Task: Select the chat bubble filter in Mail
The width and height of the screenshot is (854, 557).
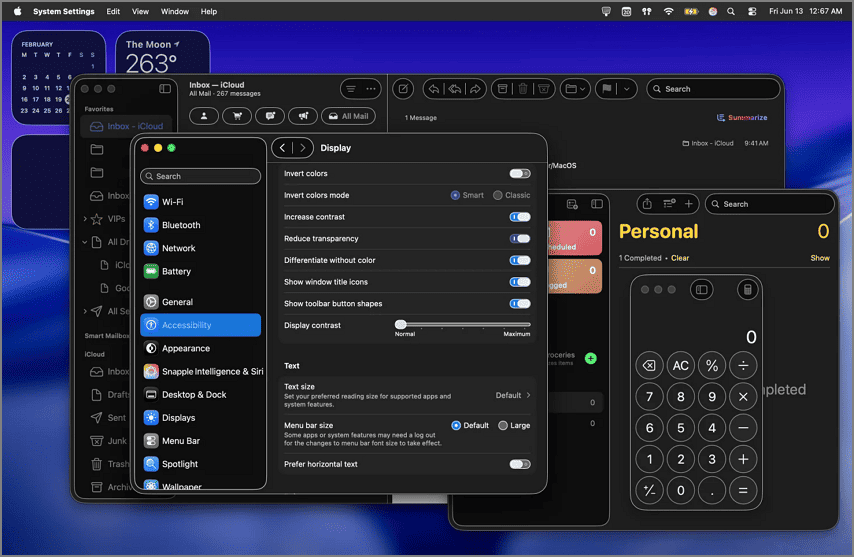Action: coord(271,116)
